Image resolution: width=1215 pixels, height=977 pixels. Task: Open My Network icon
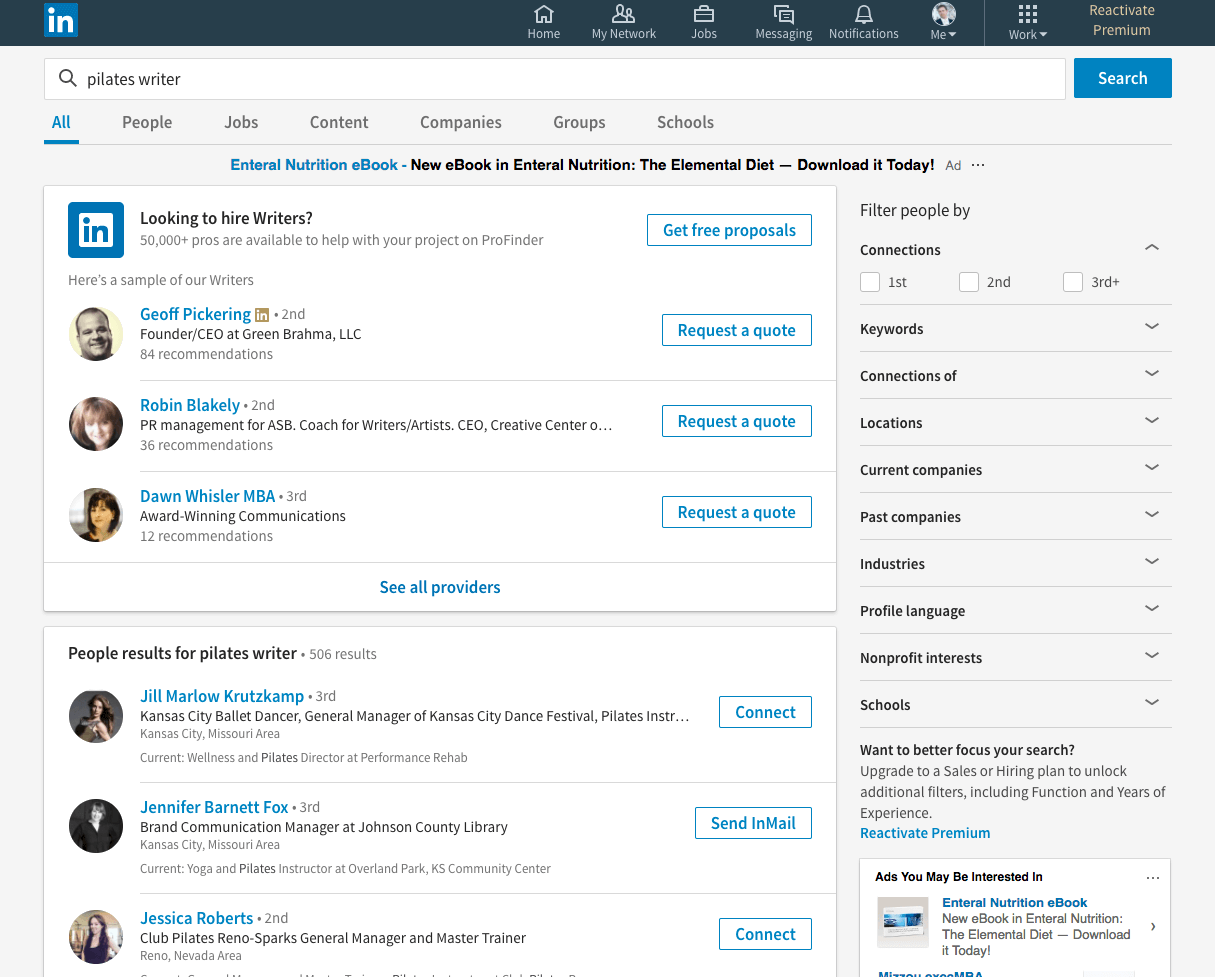[x=624, y=14]
